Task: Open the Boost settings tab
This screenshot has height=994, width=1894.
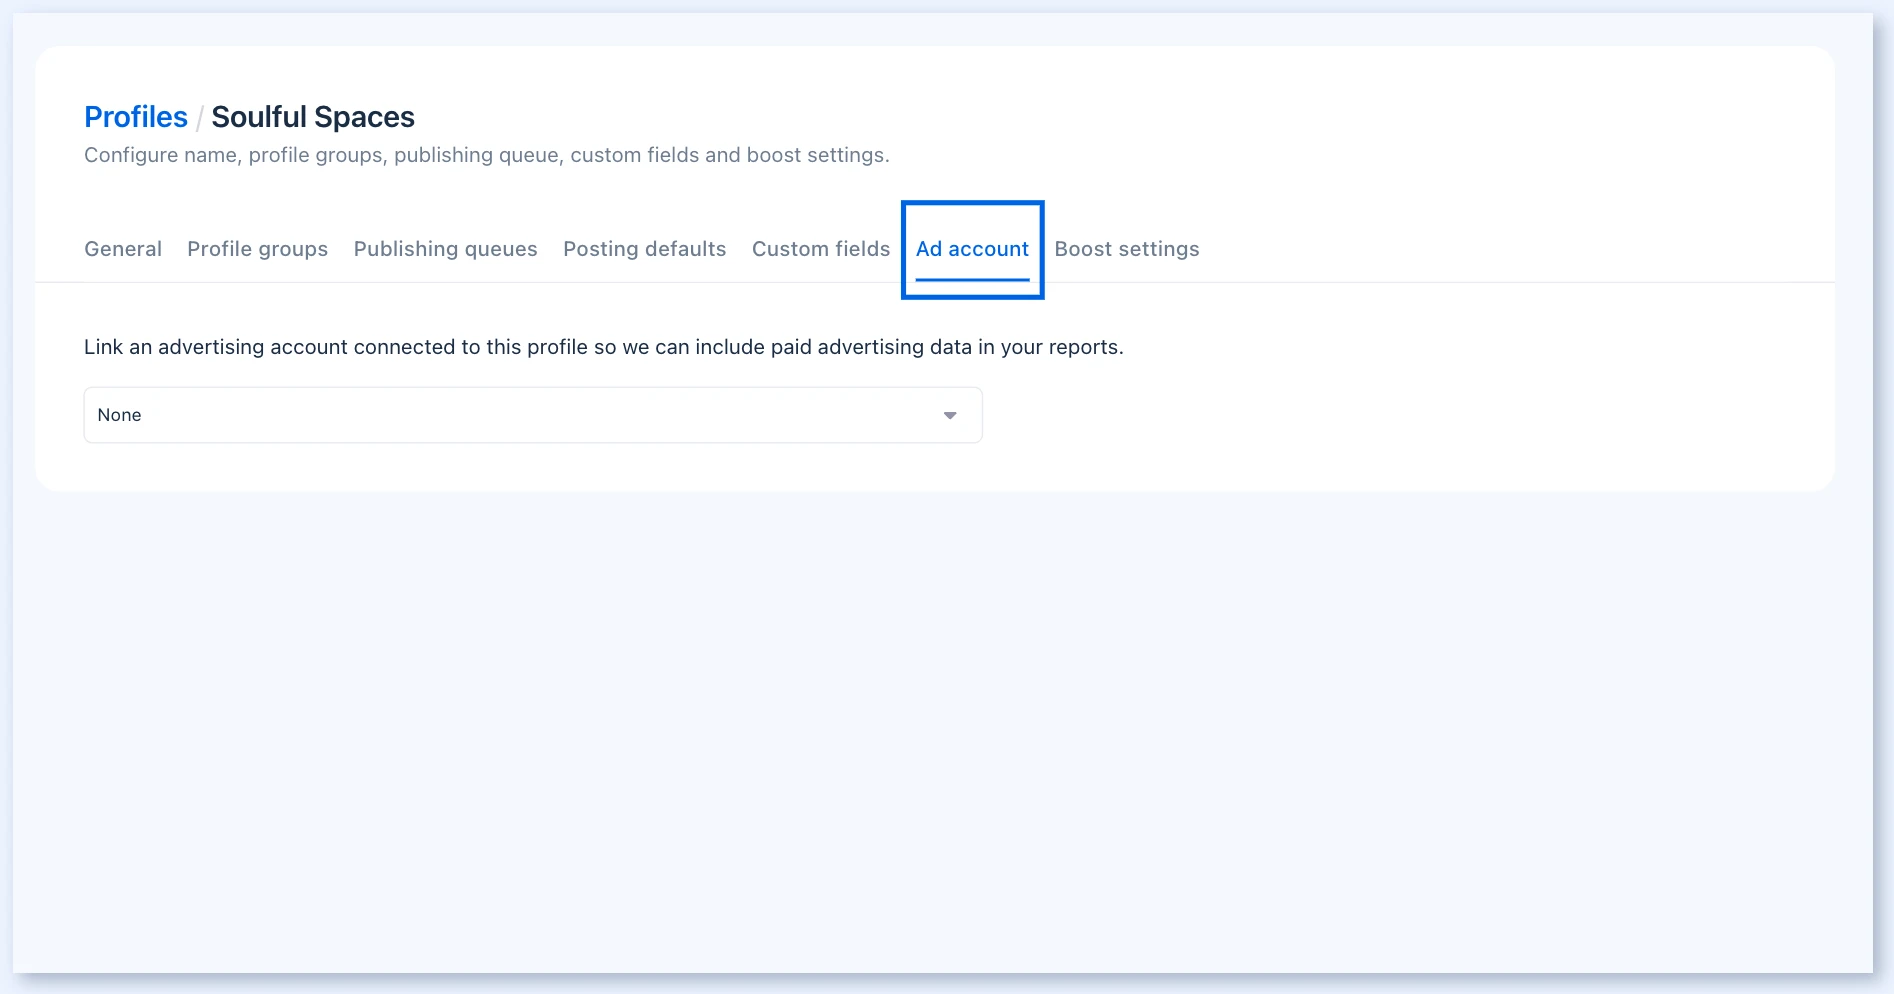Action: point(1127,249)
